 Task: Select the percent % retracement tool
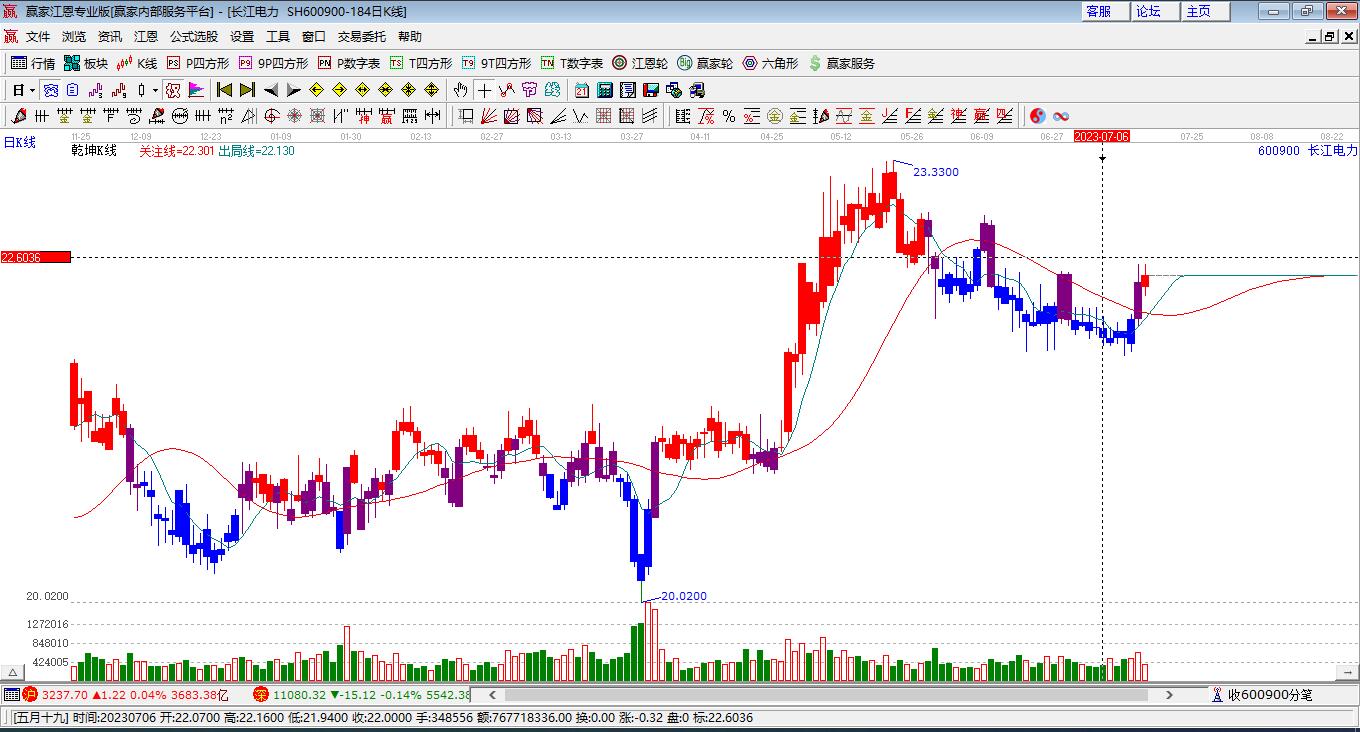click(x=729, y=116)
